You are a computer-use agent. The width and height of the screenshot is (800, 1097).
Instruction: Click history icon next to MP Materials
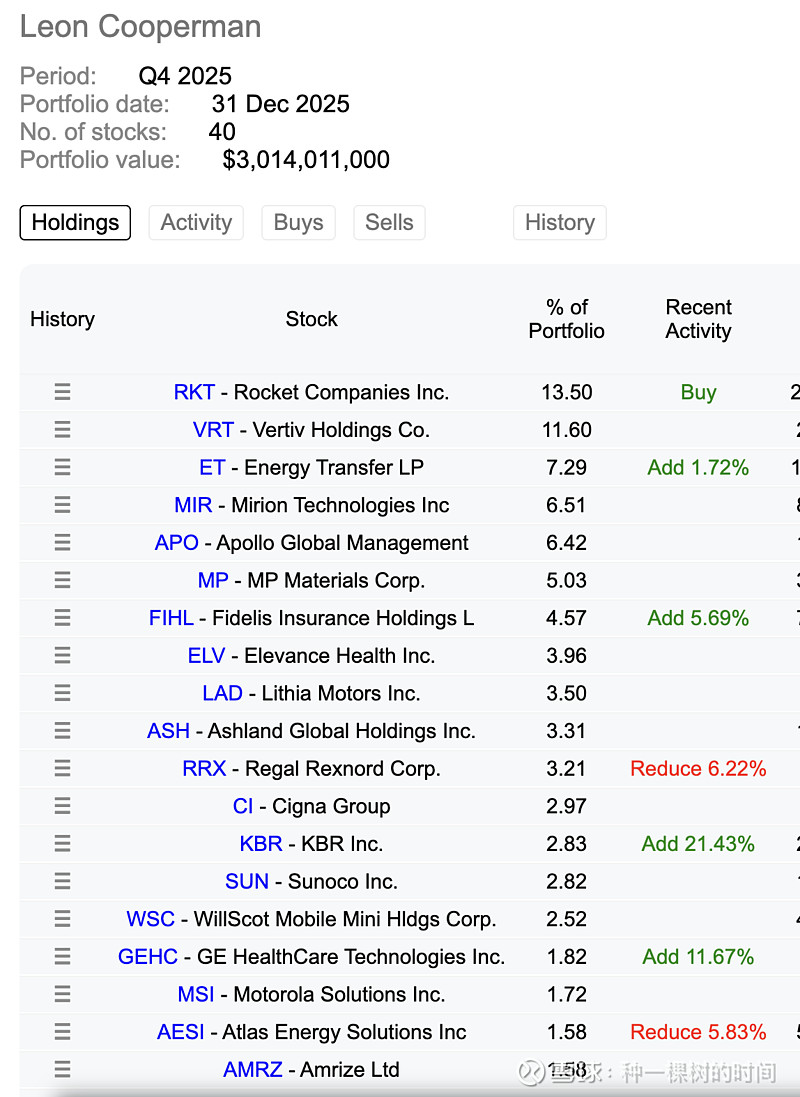coord(62,580)
